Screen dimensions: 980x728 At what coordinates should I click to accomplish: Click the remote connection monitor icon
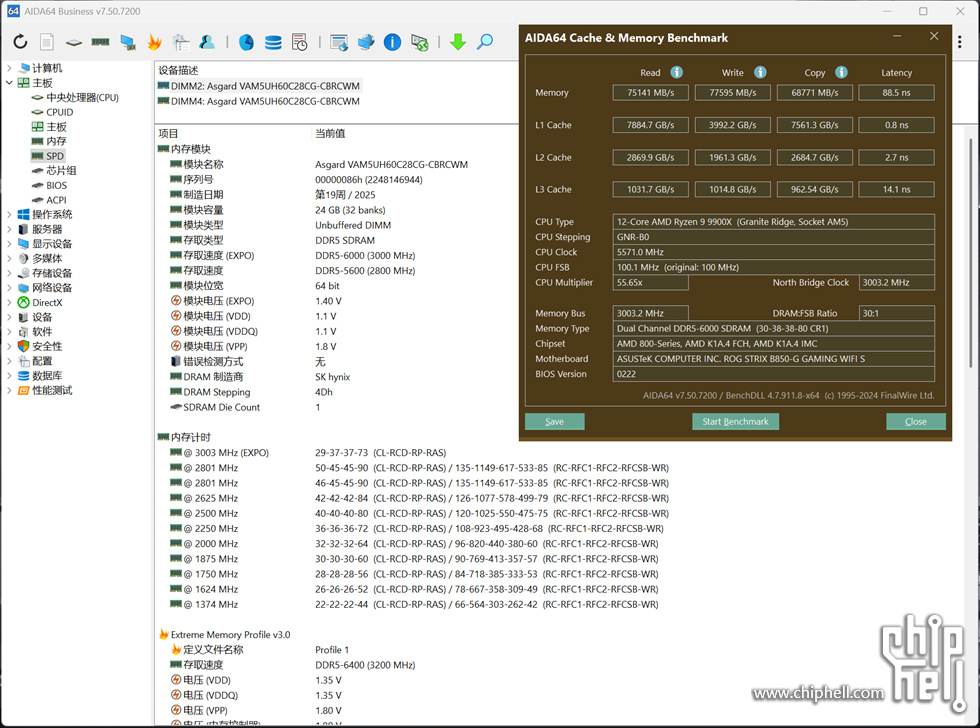419,42
